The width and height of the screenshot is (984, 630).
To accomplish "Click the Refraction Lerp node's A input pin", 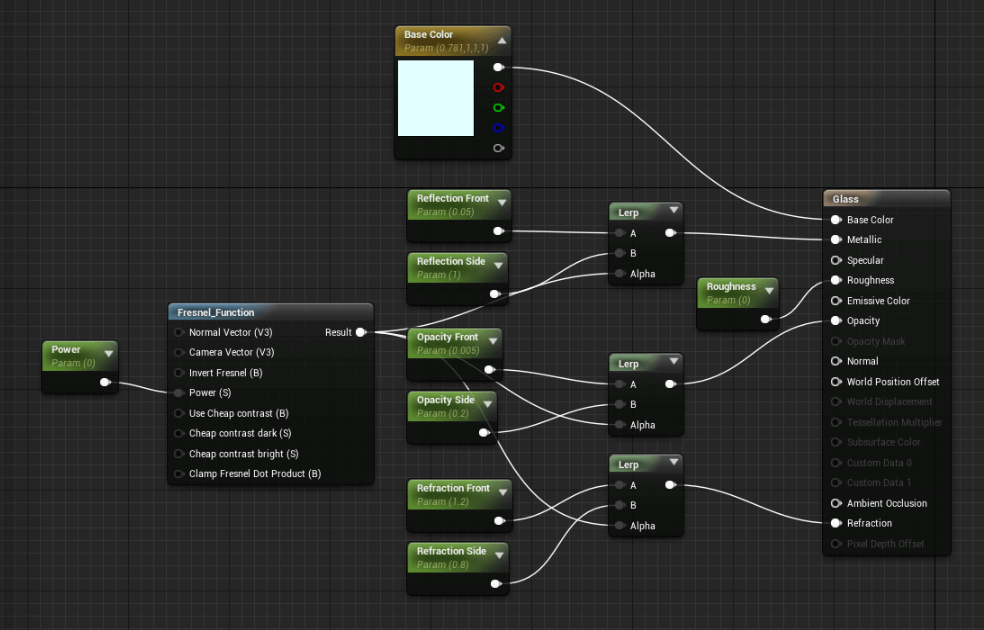I will (x=620, y=485).
